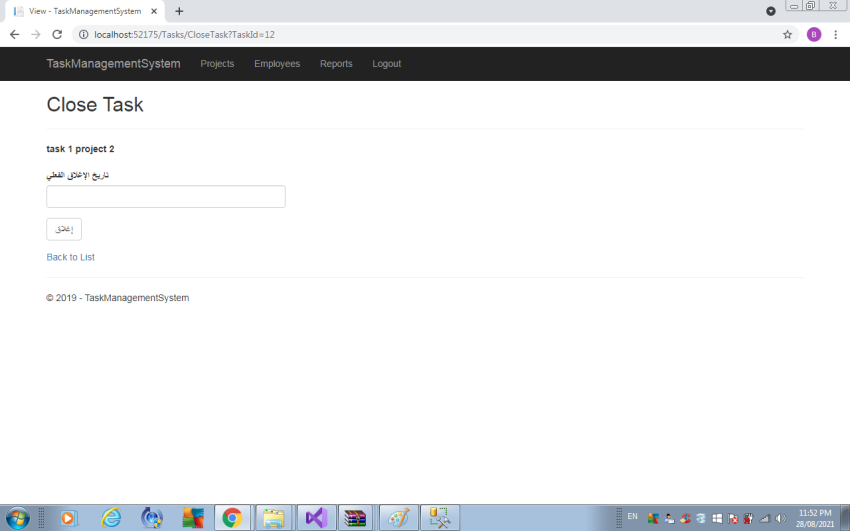The height and width of the screenshot is (531, 850).
Task: Open the Reports menu item
Action: (x=336, y=63)
